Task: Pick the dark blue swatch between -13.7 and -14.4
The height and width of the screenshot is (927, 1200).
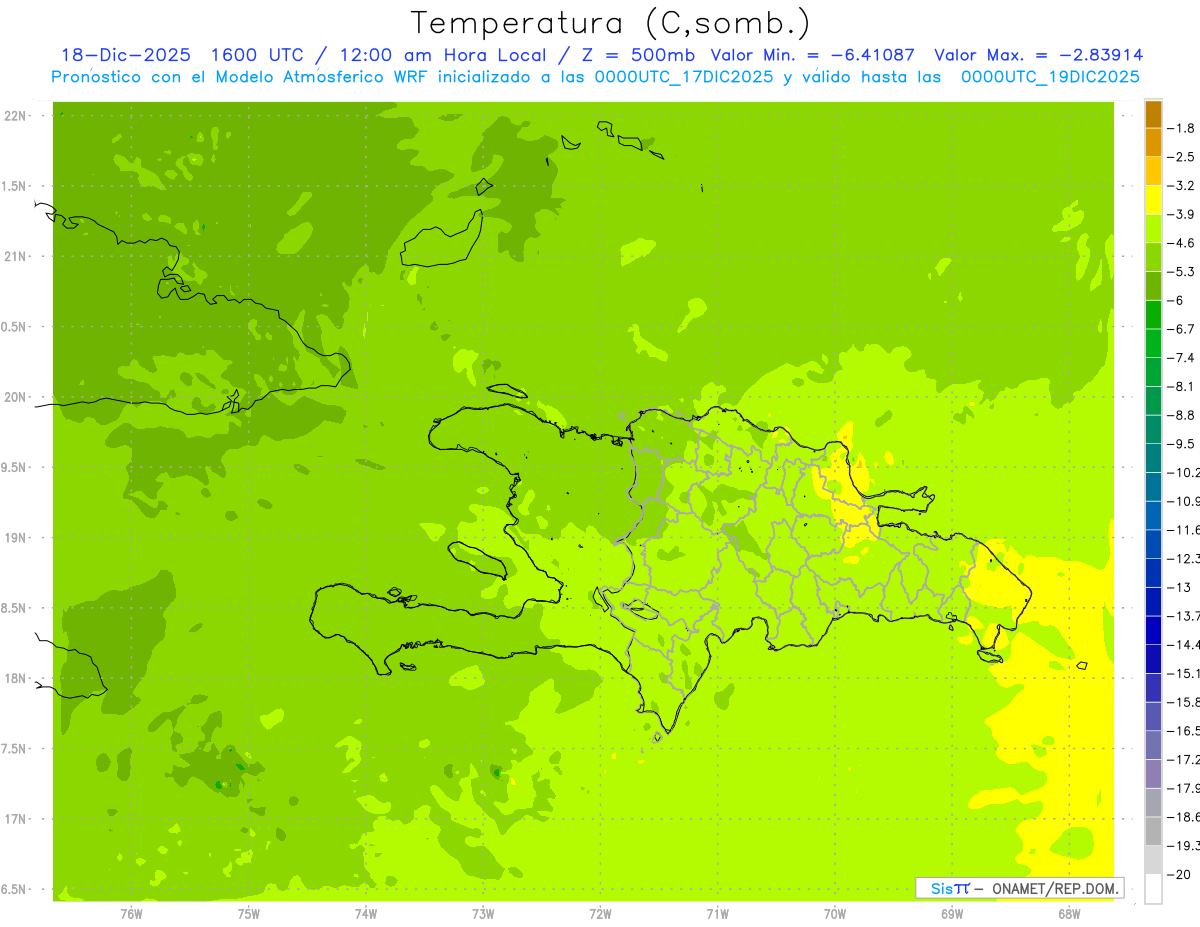Action: pos(1153,631)
